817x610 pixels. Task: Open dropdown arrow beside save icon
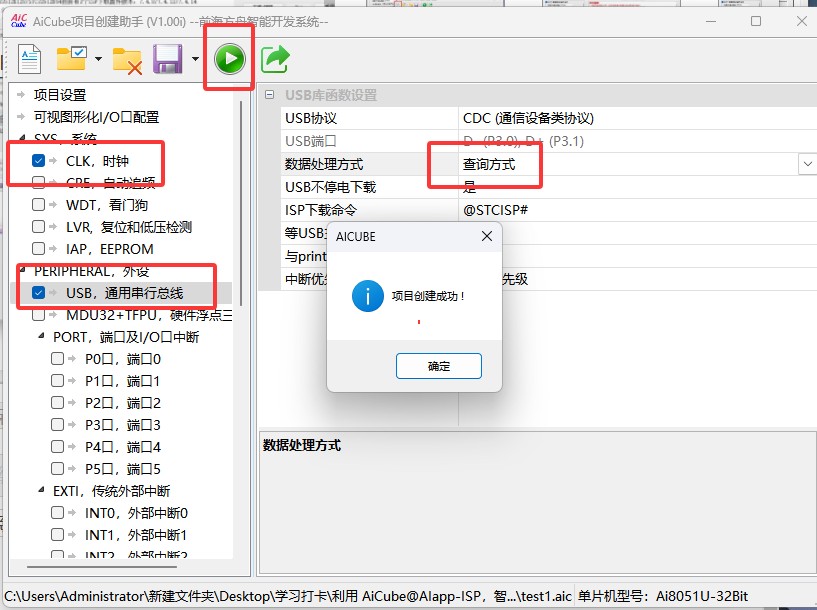tap(195, 59)
